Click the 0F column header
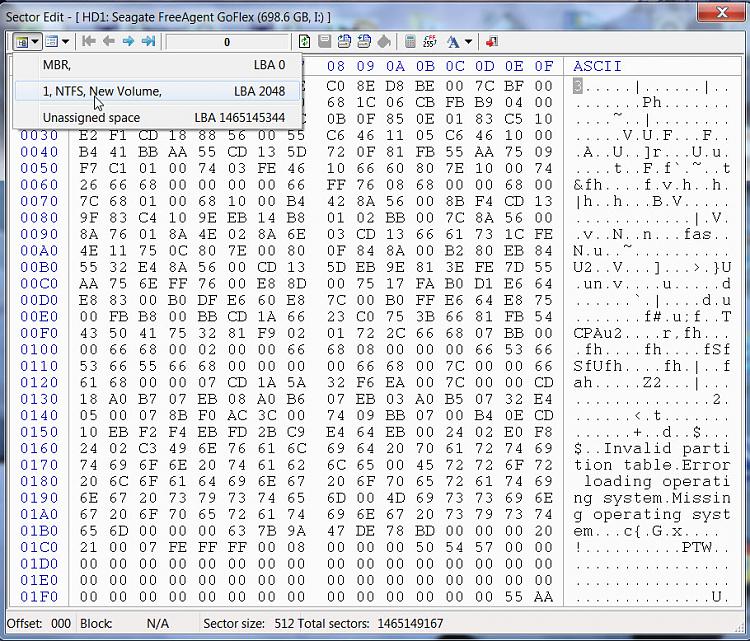Screen dimensions: 750x641 click(544, 66)
